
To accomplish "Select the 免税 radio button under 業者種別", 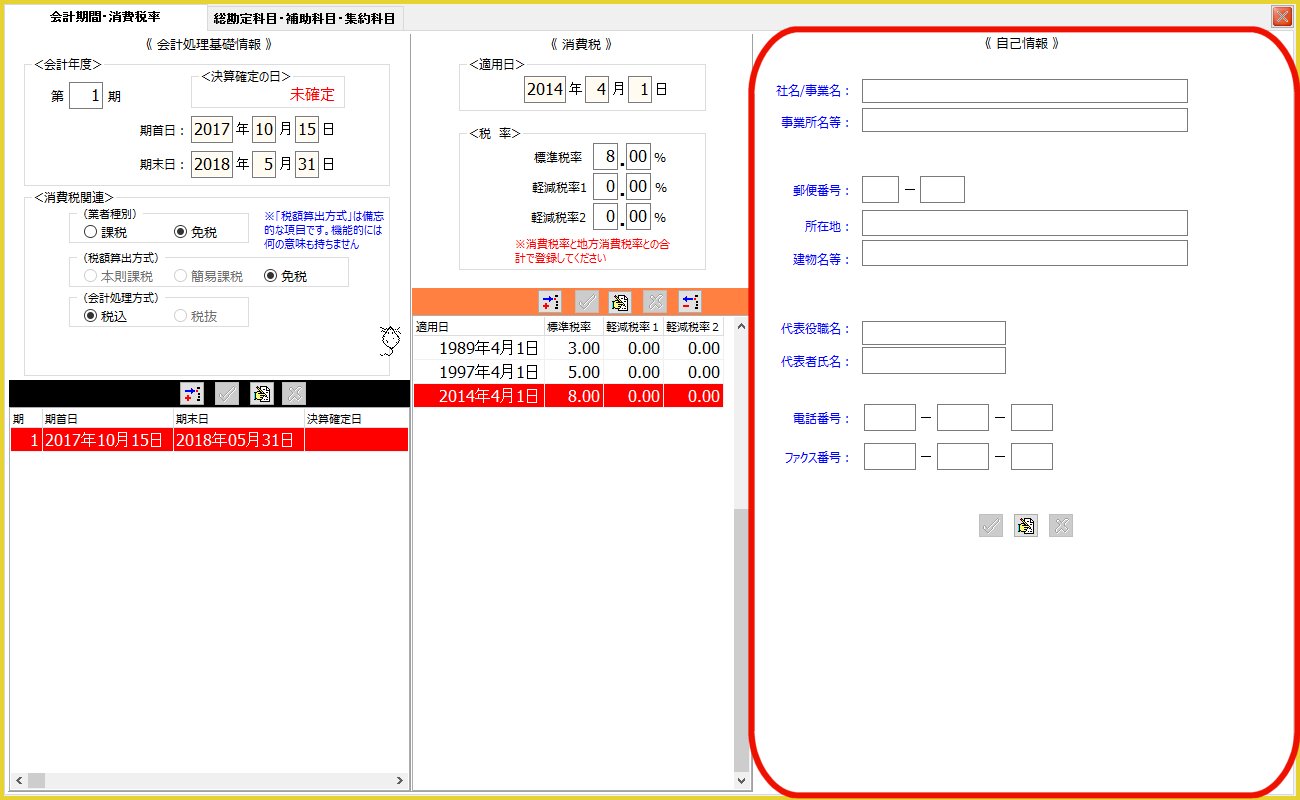I will [x=181, y=232].
